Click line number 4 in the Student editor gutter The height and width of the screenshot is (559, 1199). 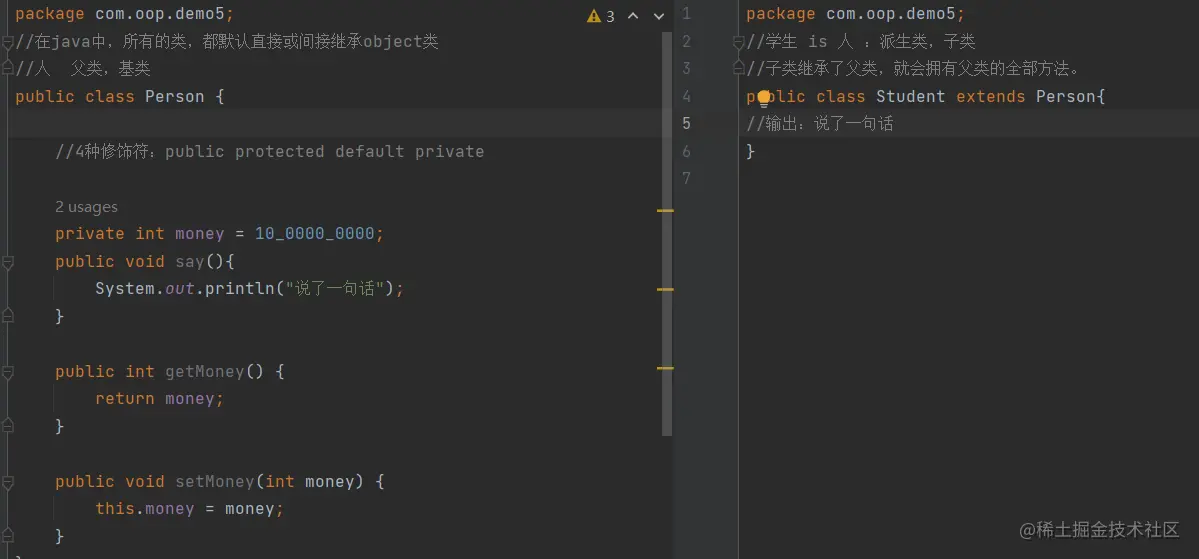pyautogui.click(x=686, y=96)
